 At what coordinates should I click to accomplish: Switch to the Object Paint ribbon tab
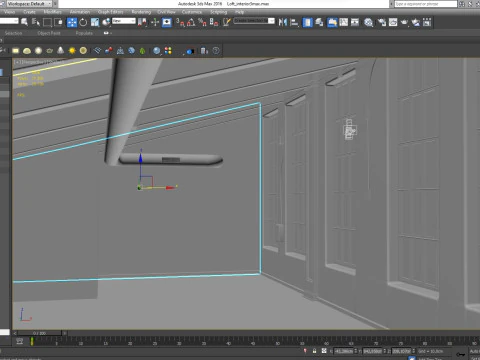49,33
